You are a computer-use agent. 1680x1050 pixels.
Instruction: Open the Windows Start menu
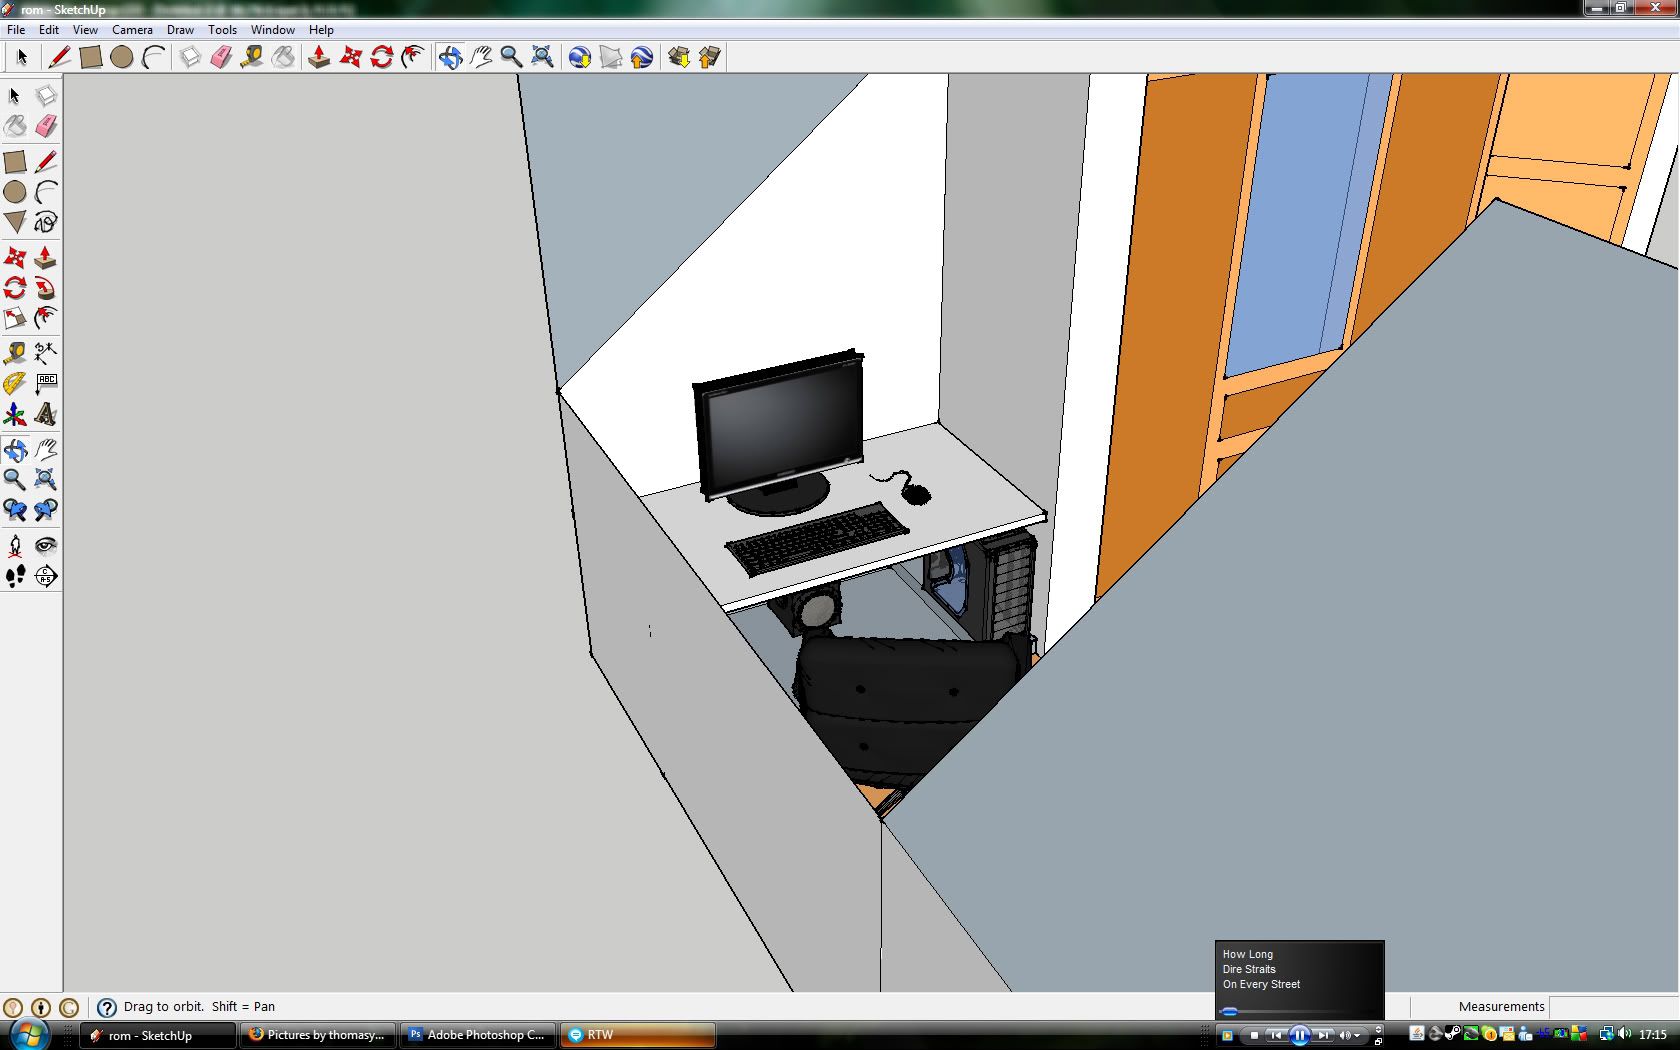(x=28, y=1035)
